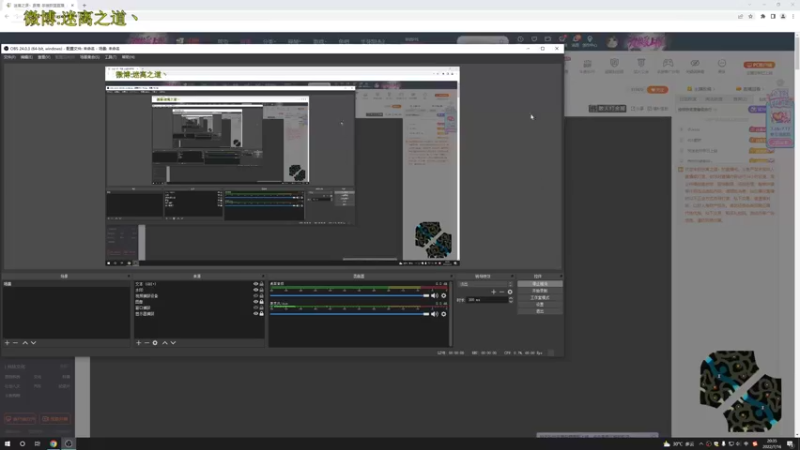Remove the scene with the Scenes minus icon

(x=15, y=343)
